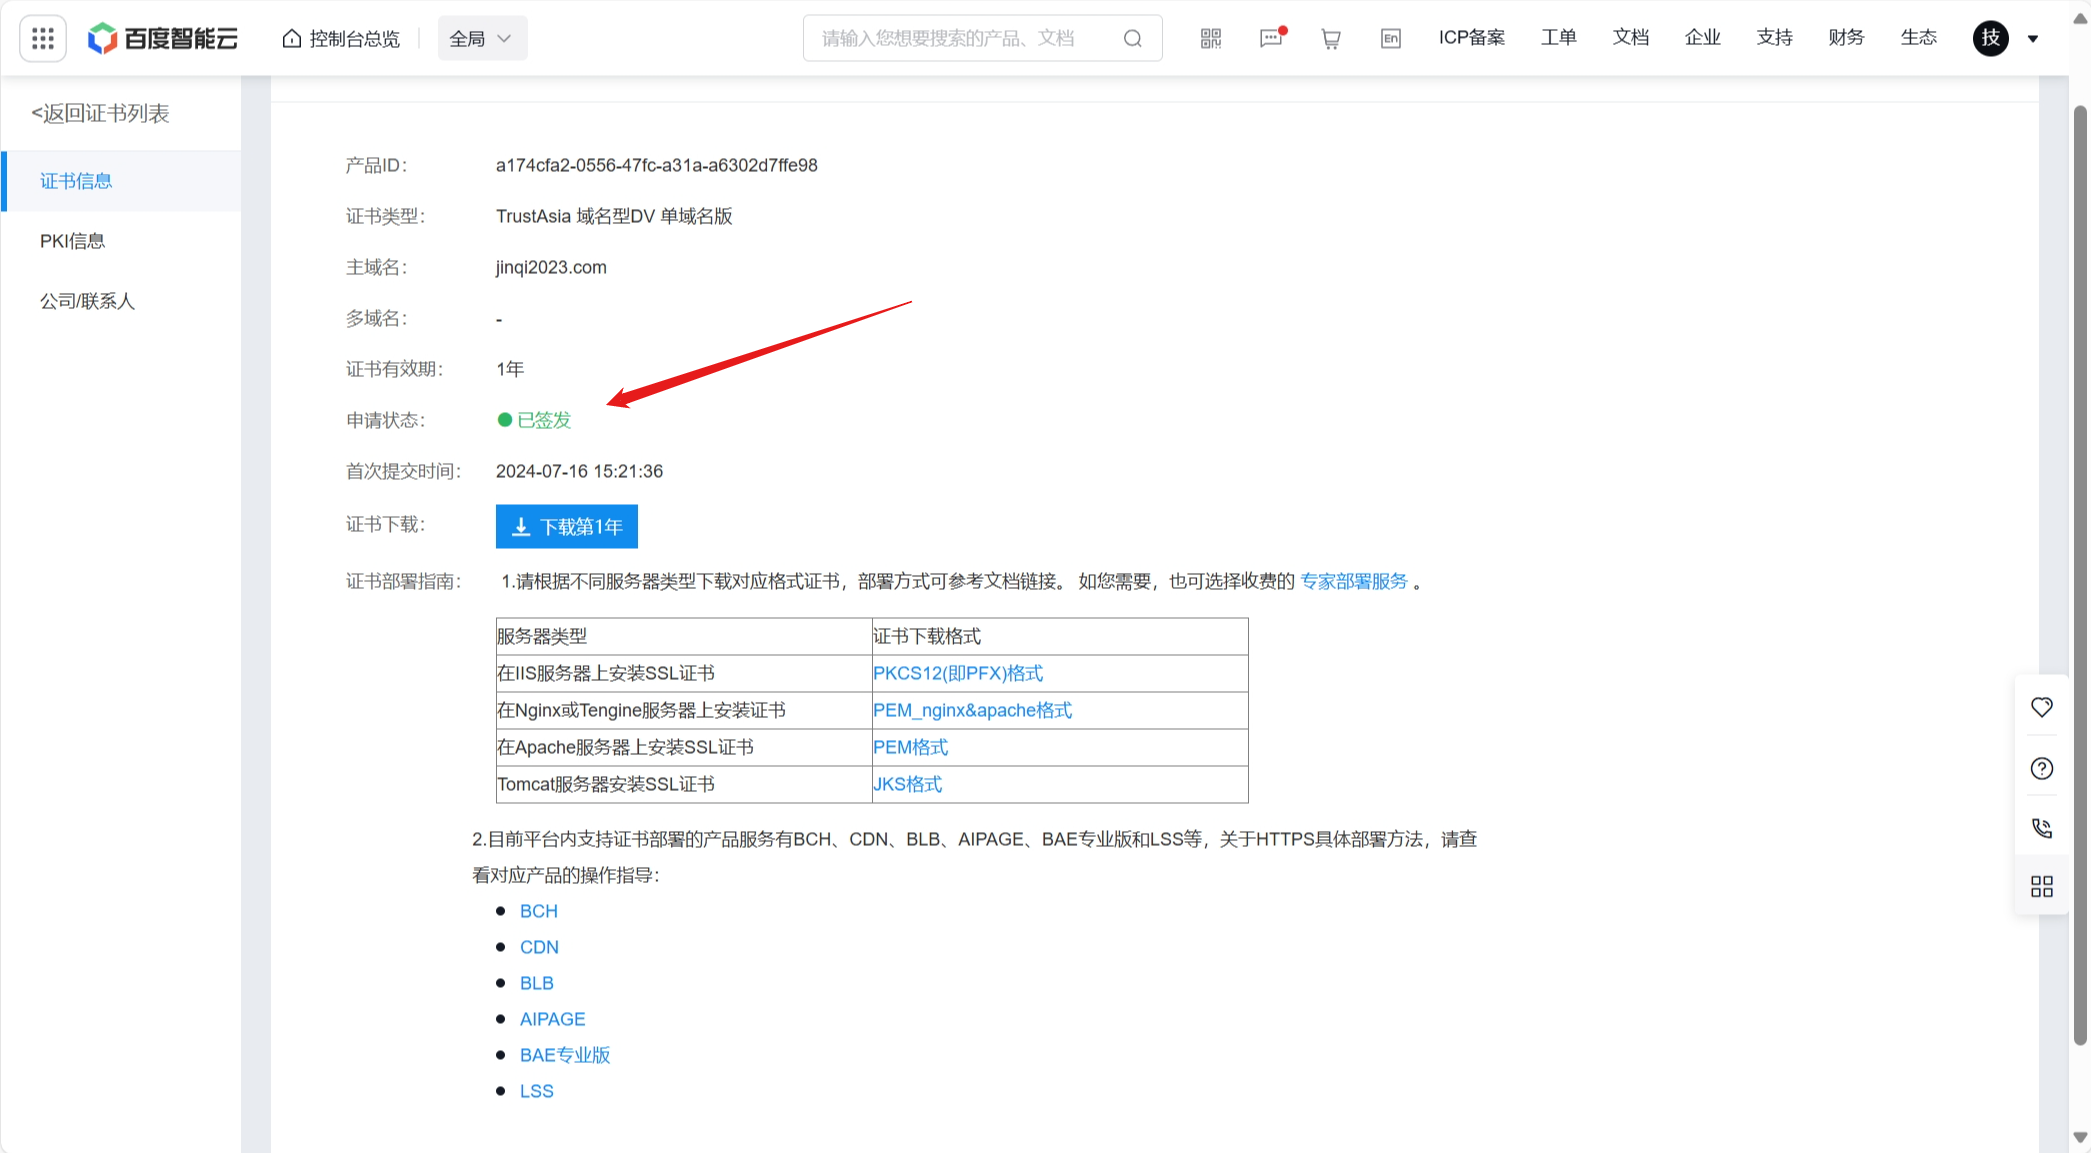Image resolution: width=2091 pixels, height=1153 pixels.
Task: Click the heart favorite icon
Action: 2042,707
